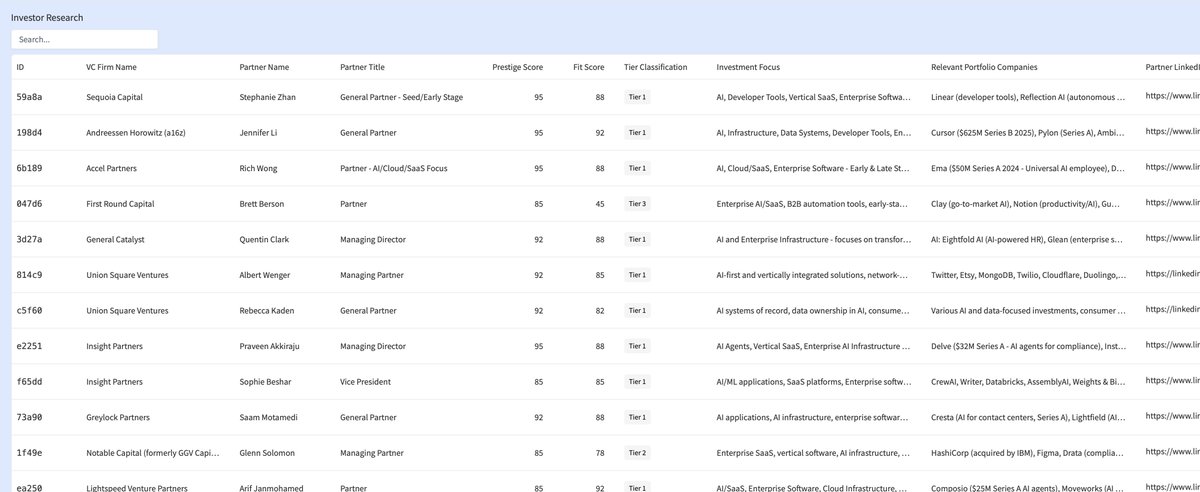Select partner name Rebecca Kaden

267,310
